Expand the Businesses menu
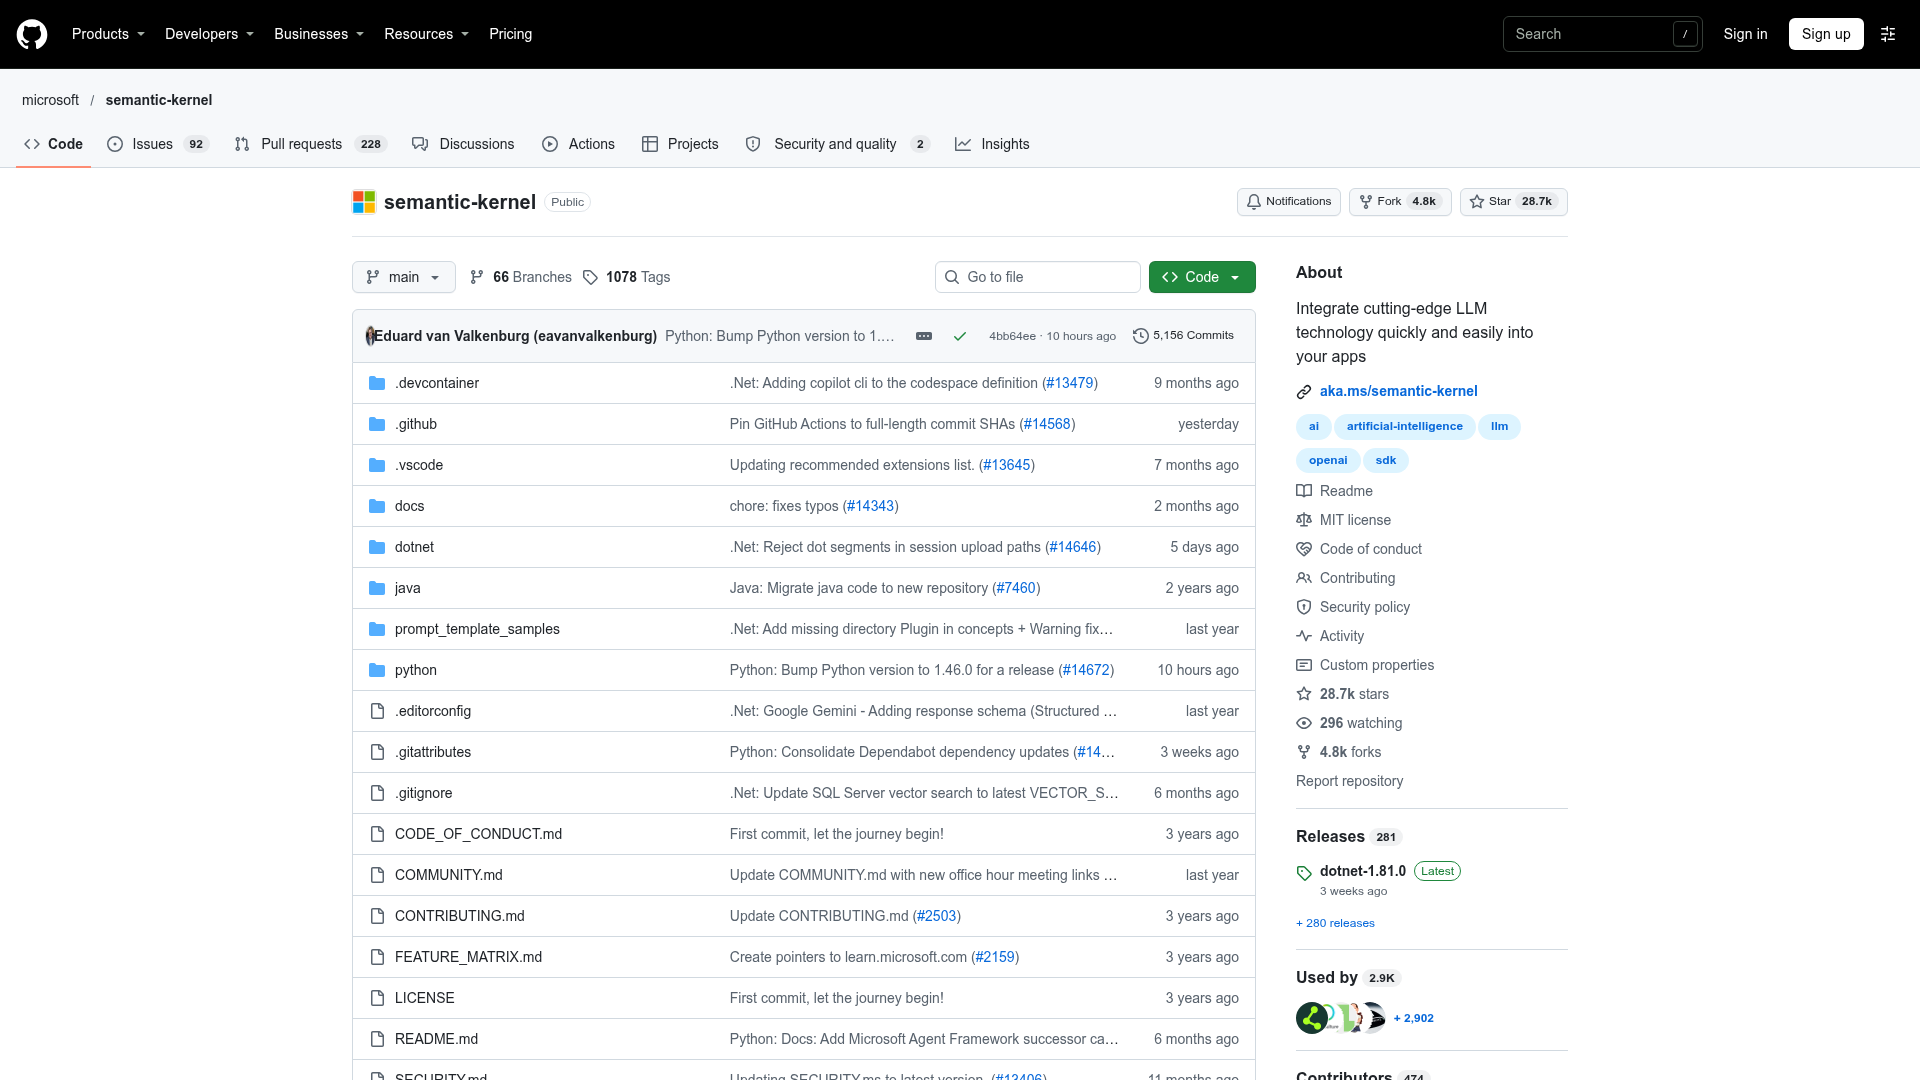This screenshot has width=1920, height=1080. click(319, 34)
